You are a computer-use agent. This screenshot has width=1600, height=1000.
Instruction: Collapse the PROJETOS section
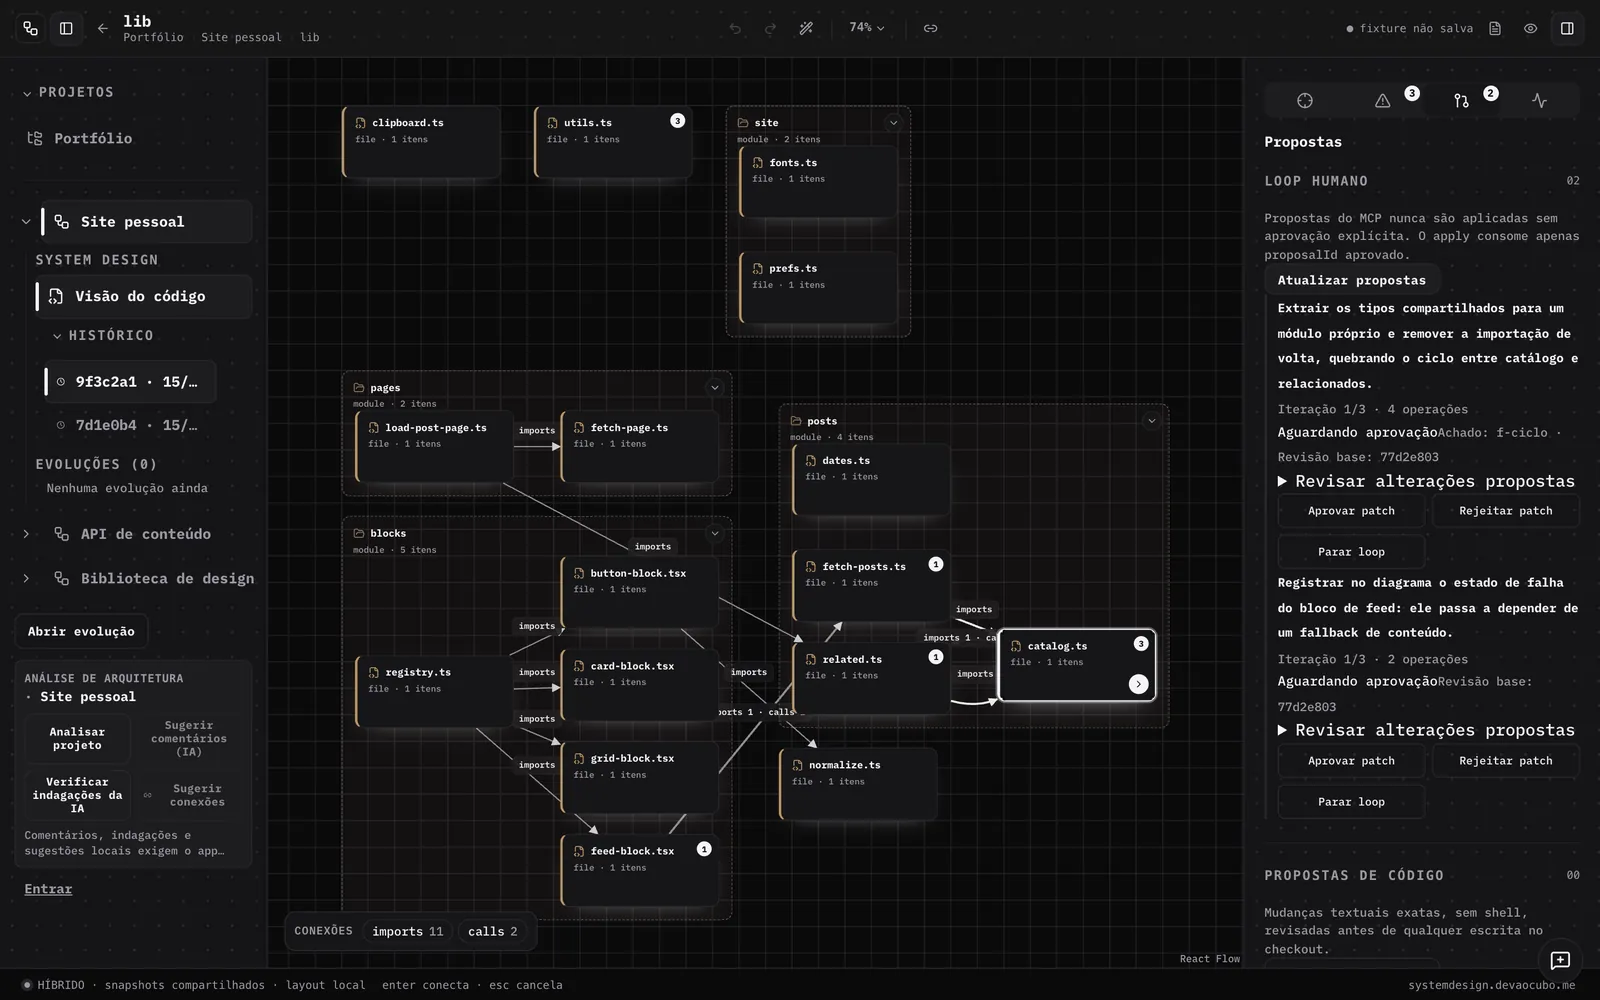pyautogui.click(x=27, y=93)
